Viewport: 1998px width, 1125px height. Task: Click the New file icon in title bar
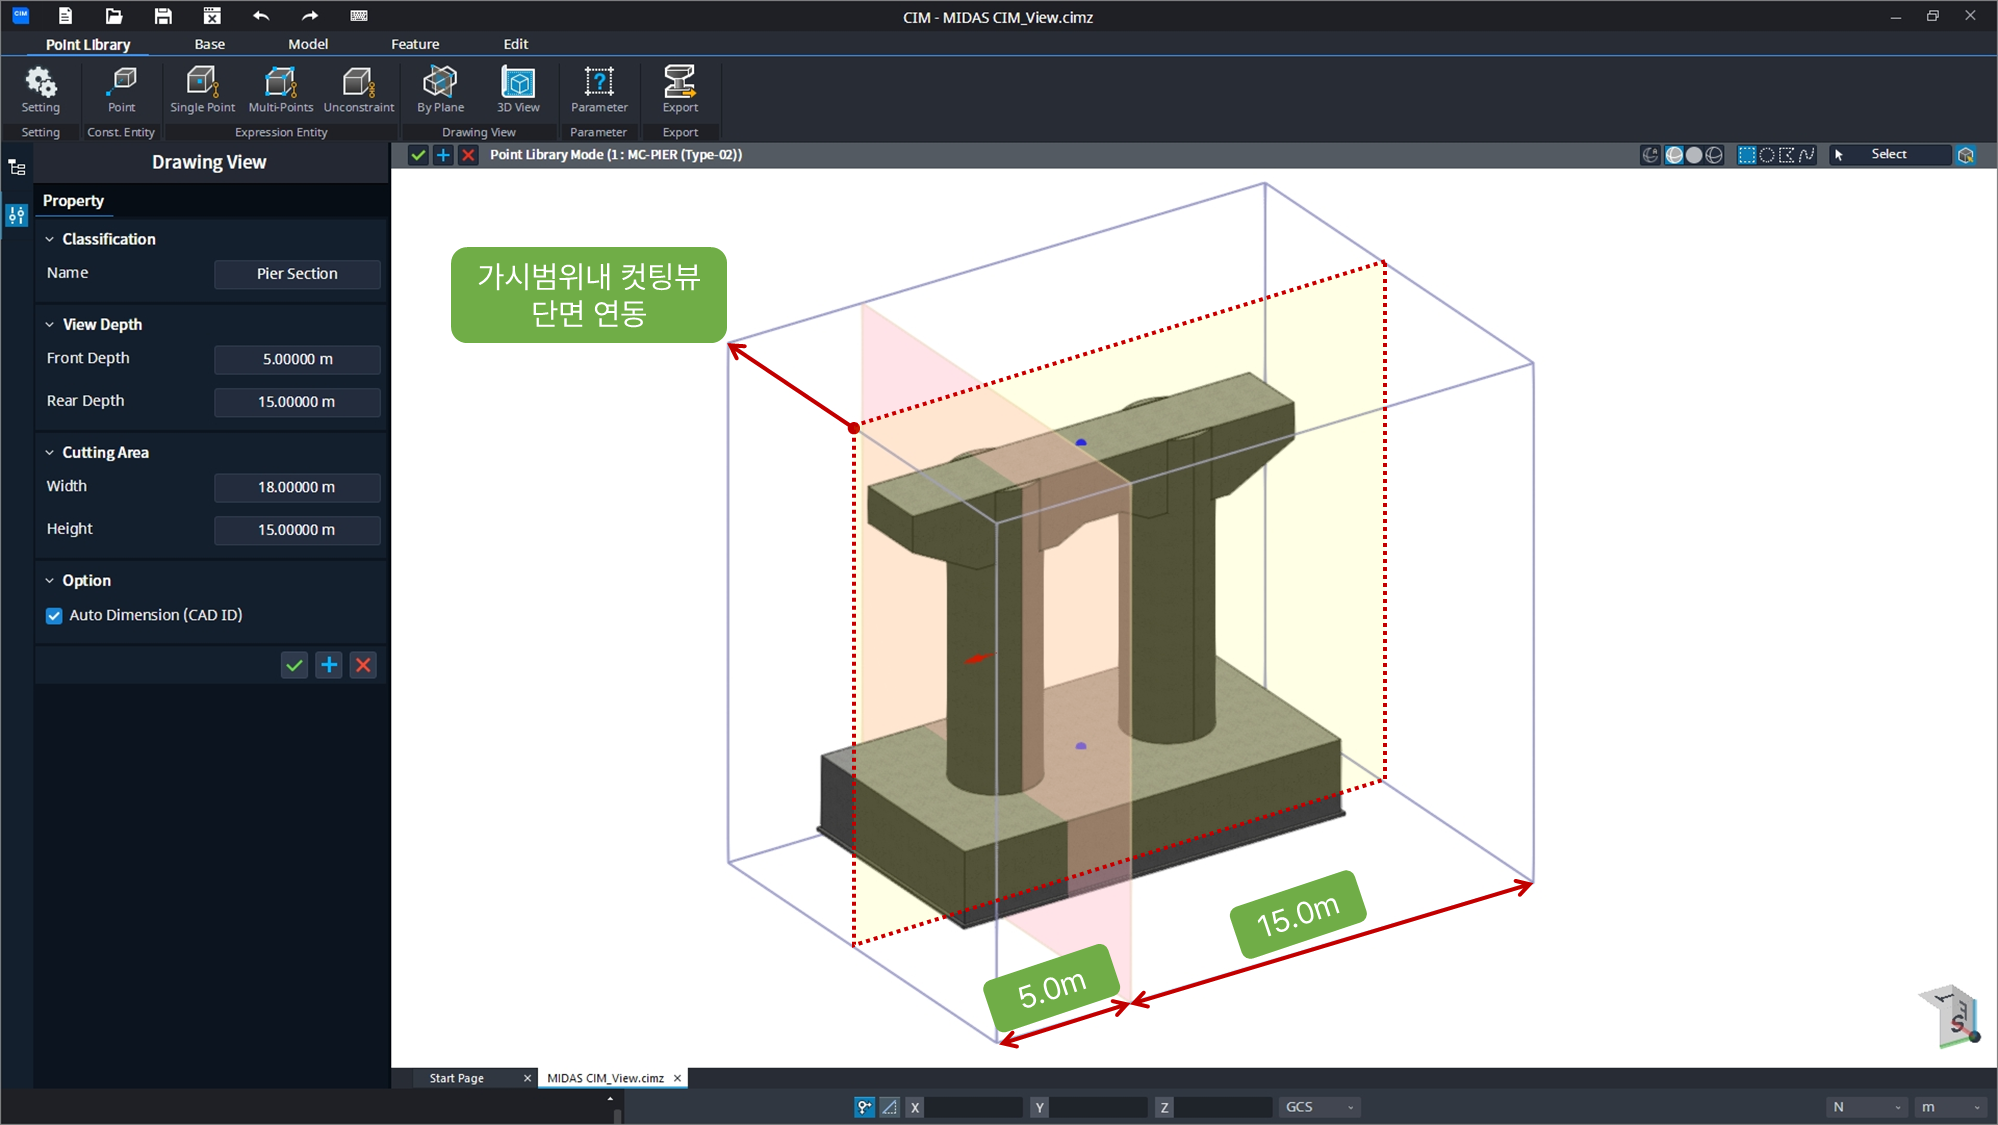coord(65,16)
